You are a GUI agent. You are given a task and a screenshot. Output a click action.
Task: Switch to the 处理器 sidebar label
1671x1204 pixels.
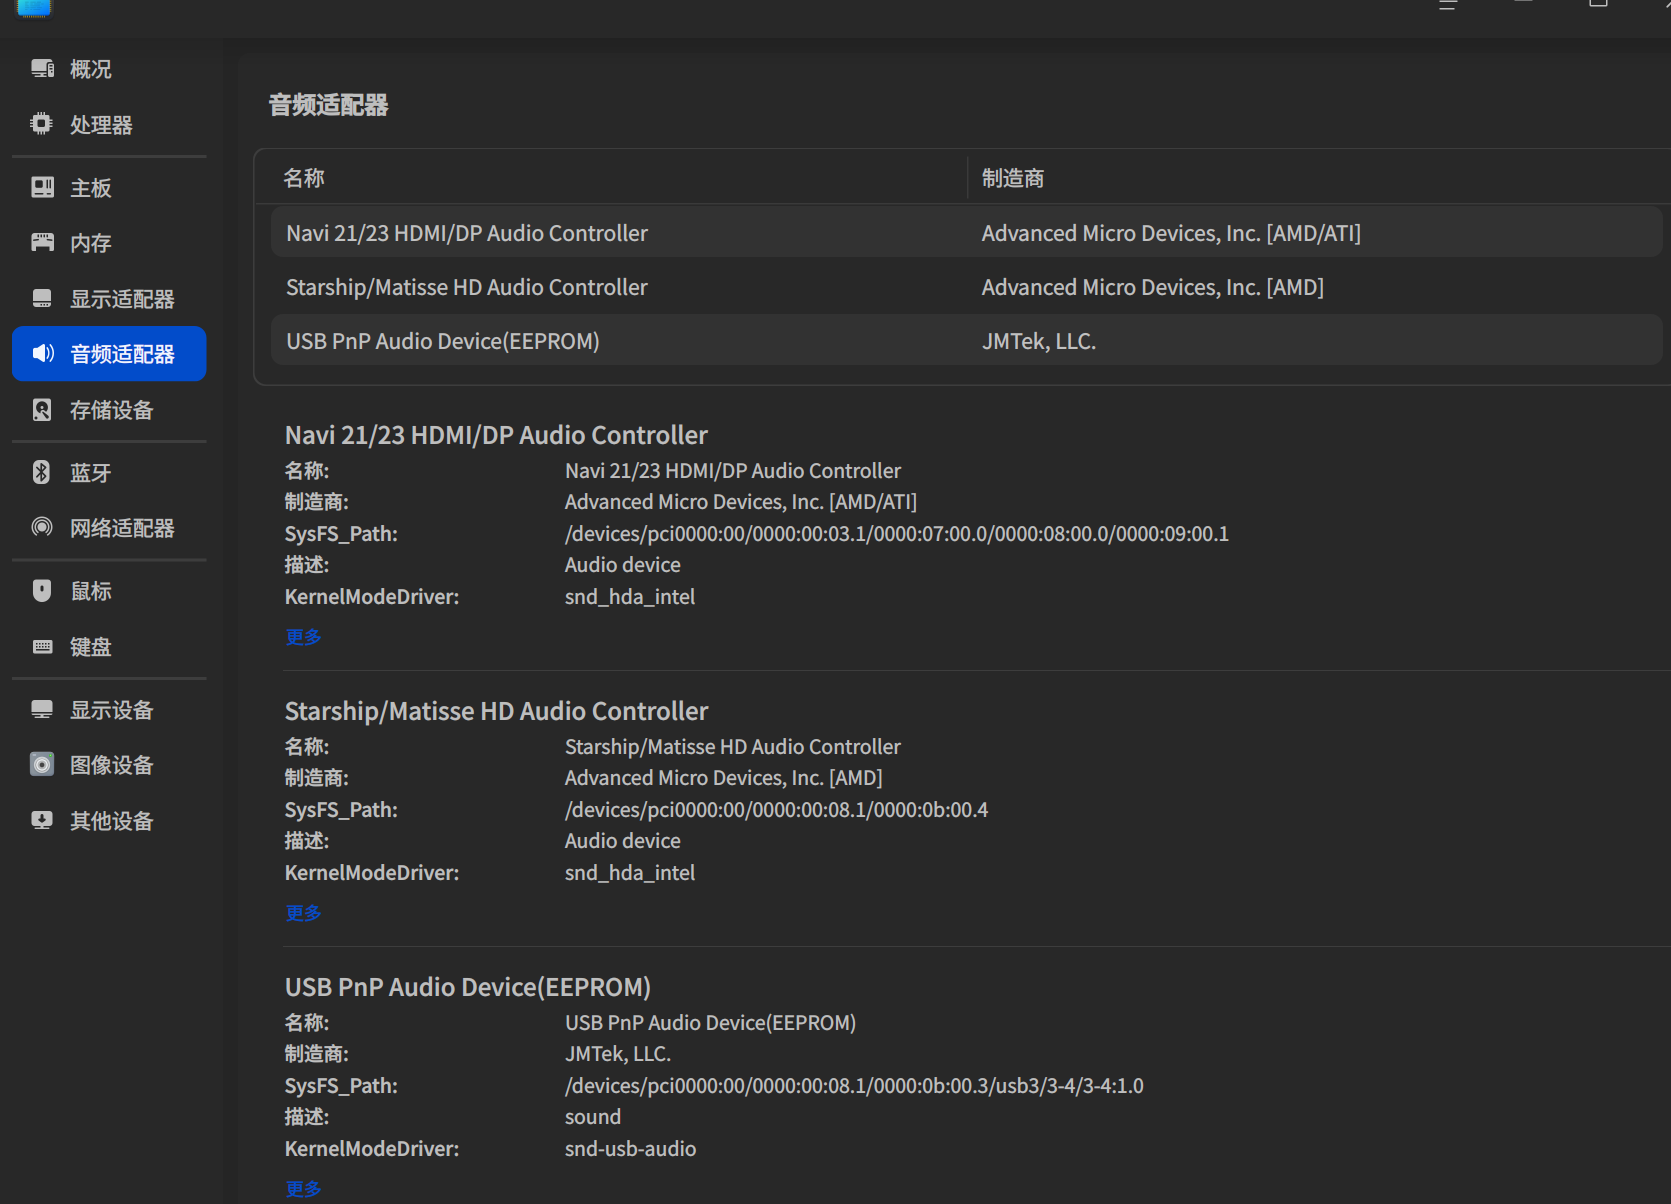101,125
